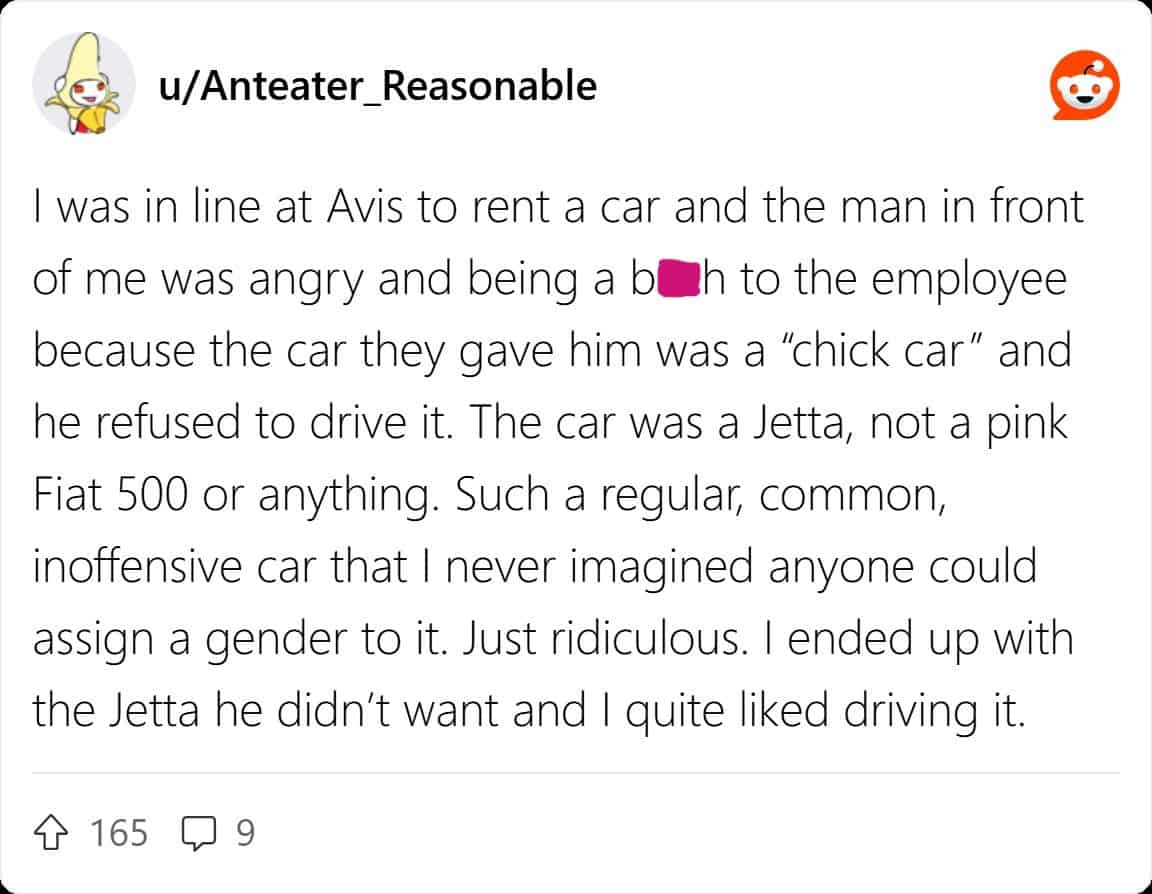Open comments via the speech bubble icon
1152x894 pixels.
pyautogui.click(x=199, y=833)
